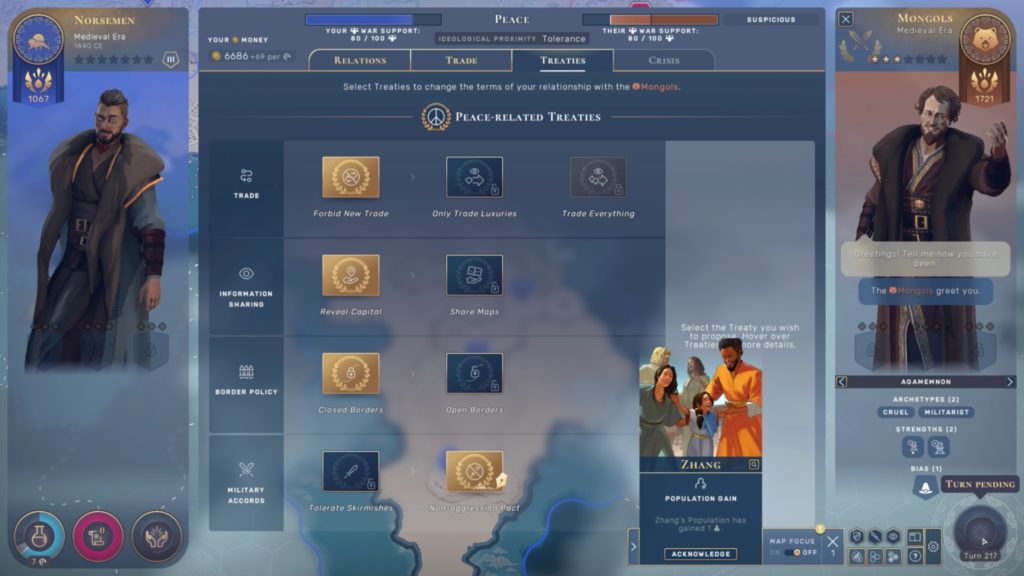Image resolution: width=1024 pixels, height=576 pixels.
Task: Select the Closed Borders treaty
Action: click(x=351, y=373)
